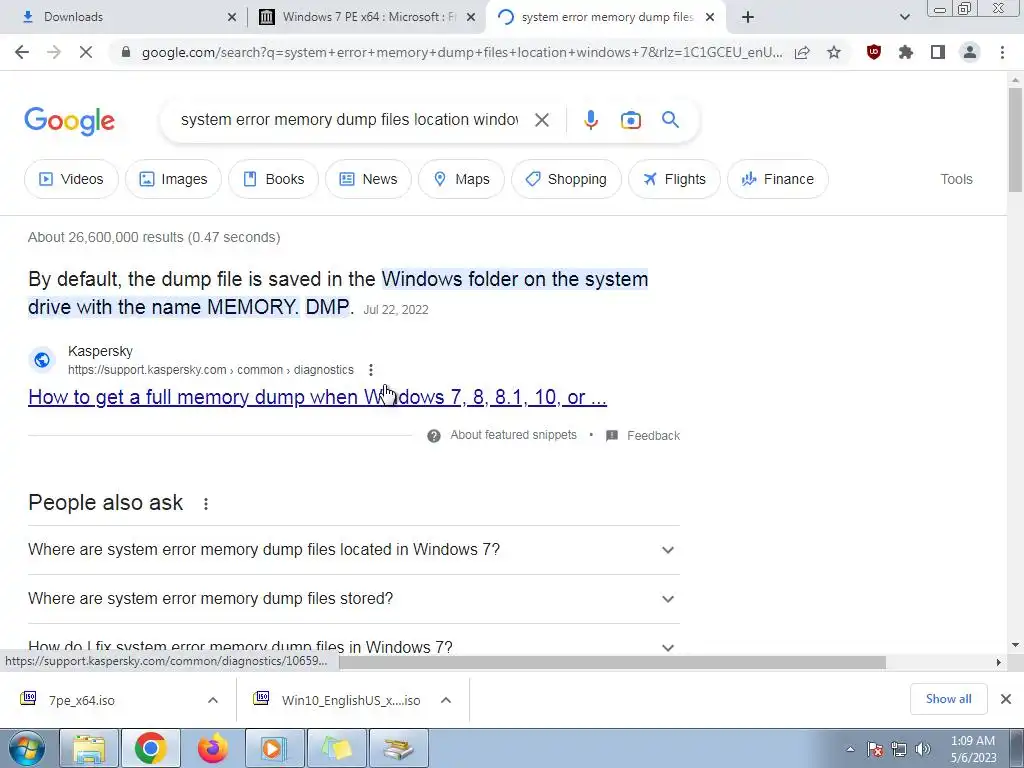Show all downloads
This screenshot has width=1024, height=768.
coord(948,699)
